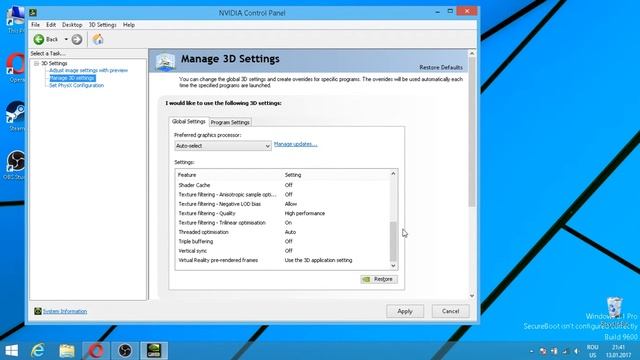Switch to OBS Studio in the taskbar
The width and height of the screenshot is (640, 360).
click(125, 351)
